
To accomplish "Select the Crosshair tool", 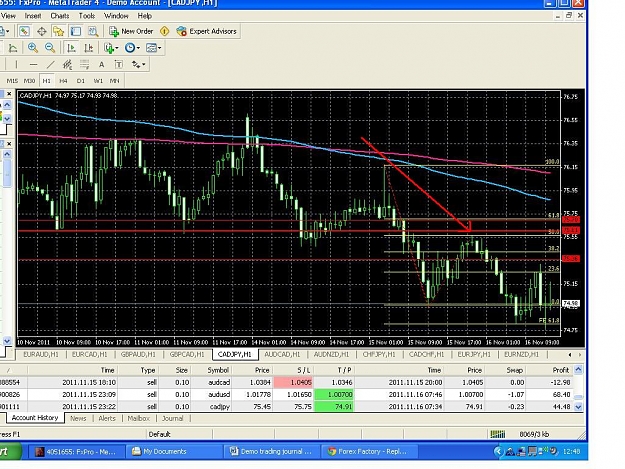I will pyautogui.click(x=41, y=31).
